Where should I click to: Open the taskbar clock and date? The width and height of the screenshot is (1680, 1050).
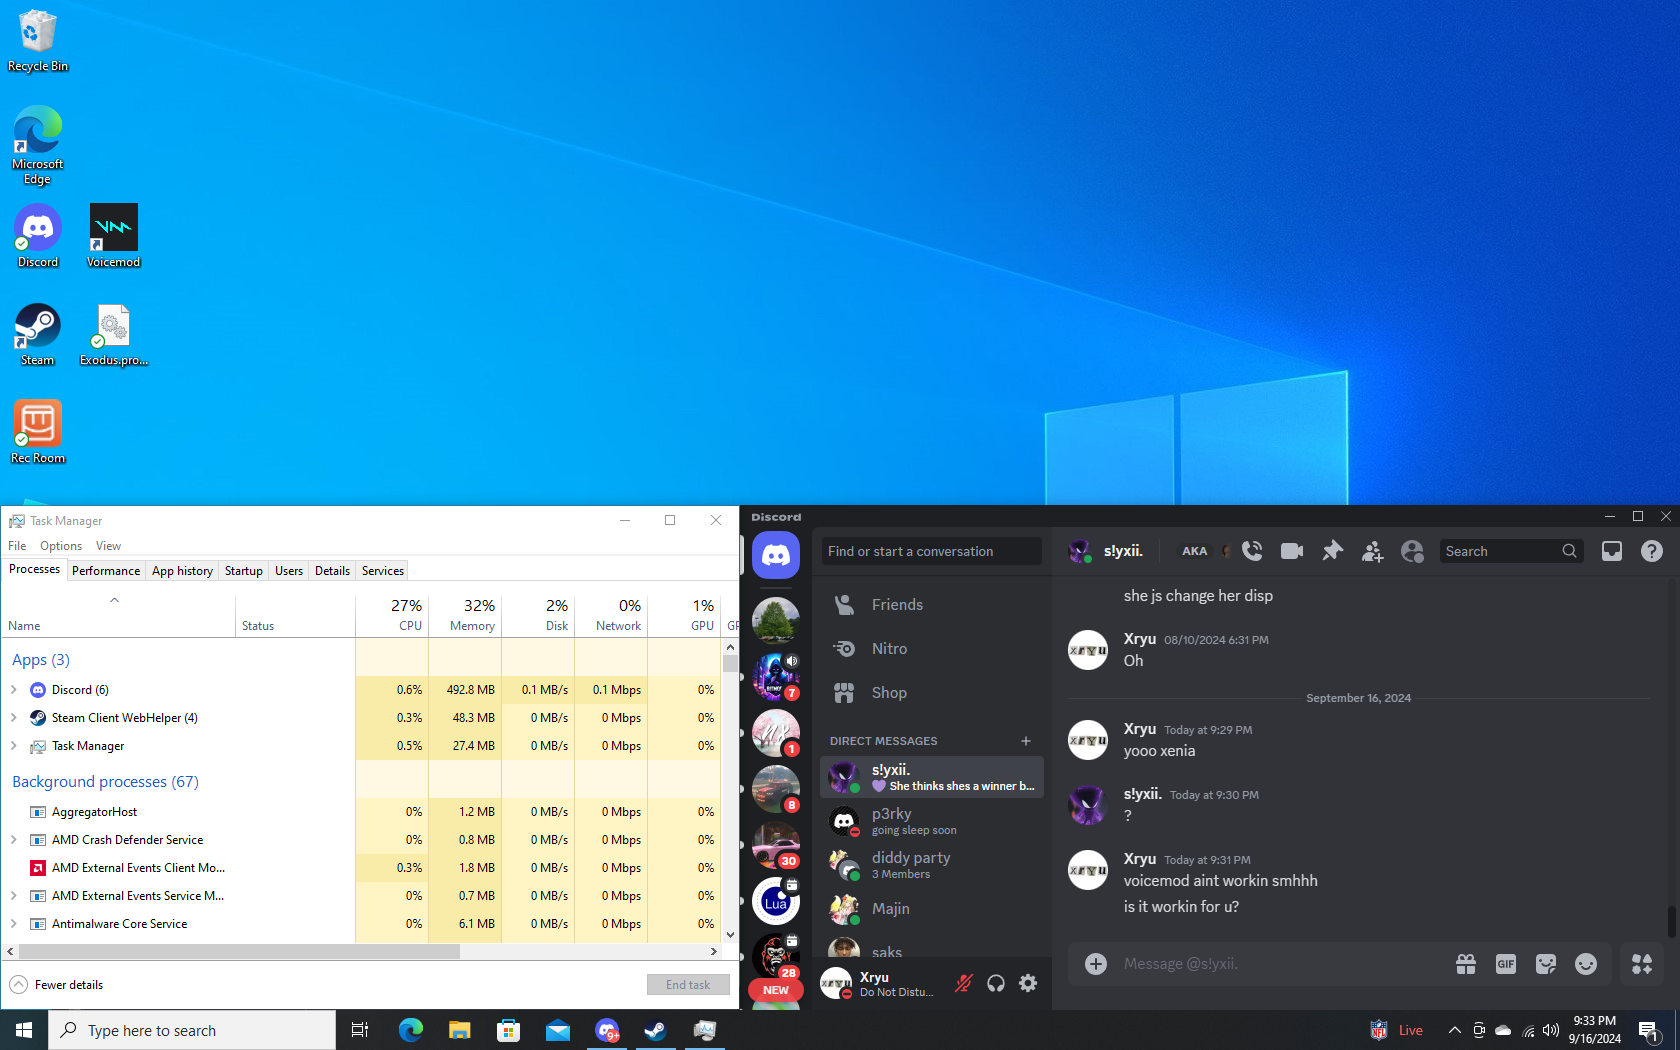tap(1594, 1030)
